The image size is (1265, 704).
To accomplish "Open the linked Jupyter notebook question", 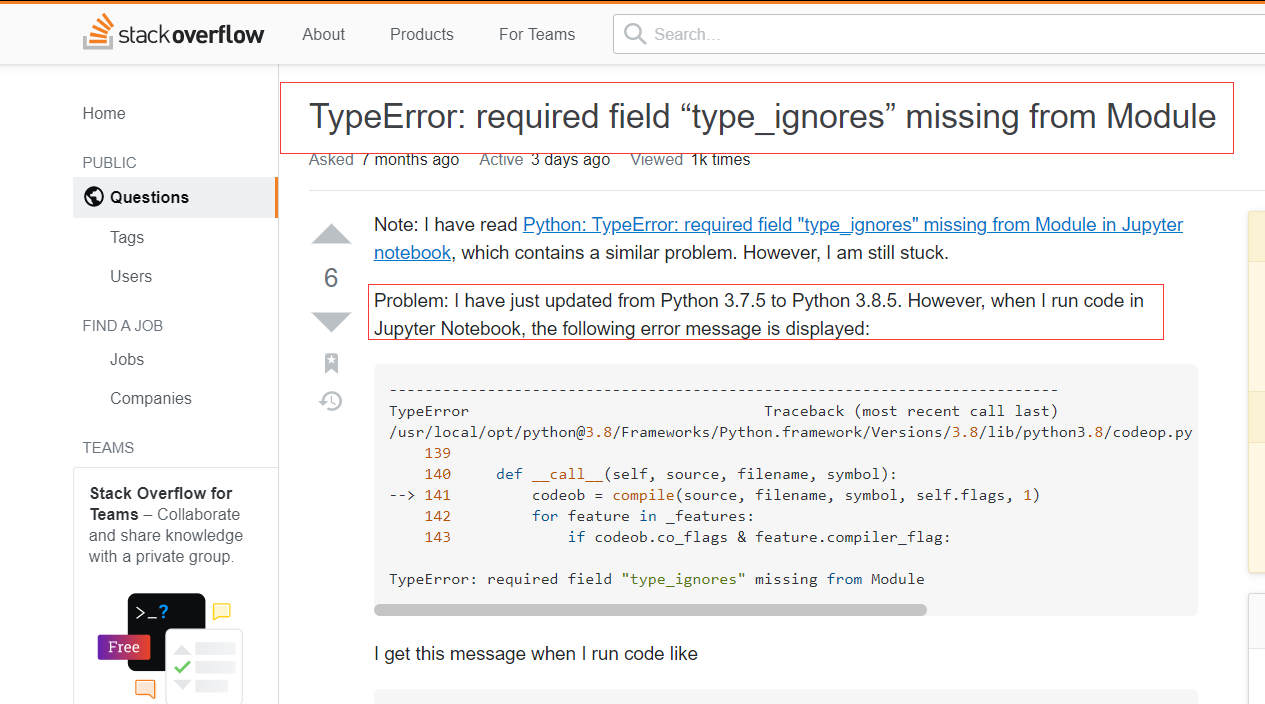I will pyautogui.click(x=779, y=239).
